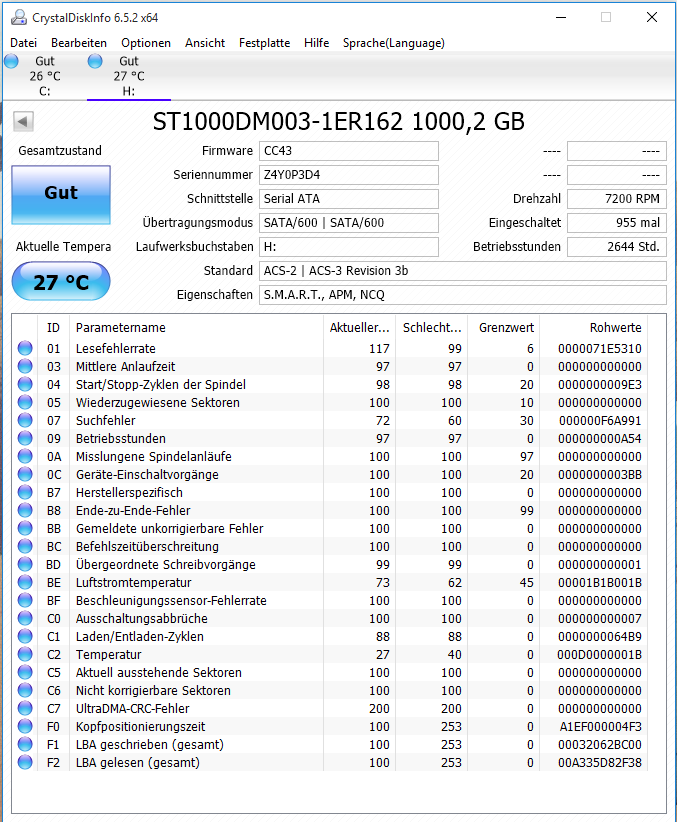
Task: Click status dot for Laden/Entladen-Zyklen
Action: click(25, 636)
